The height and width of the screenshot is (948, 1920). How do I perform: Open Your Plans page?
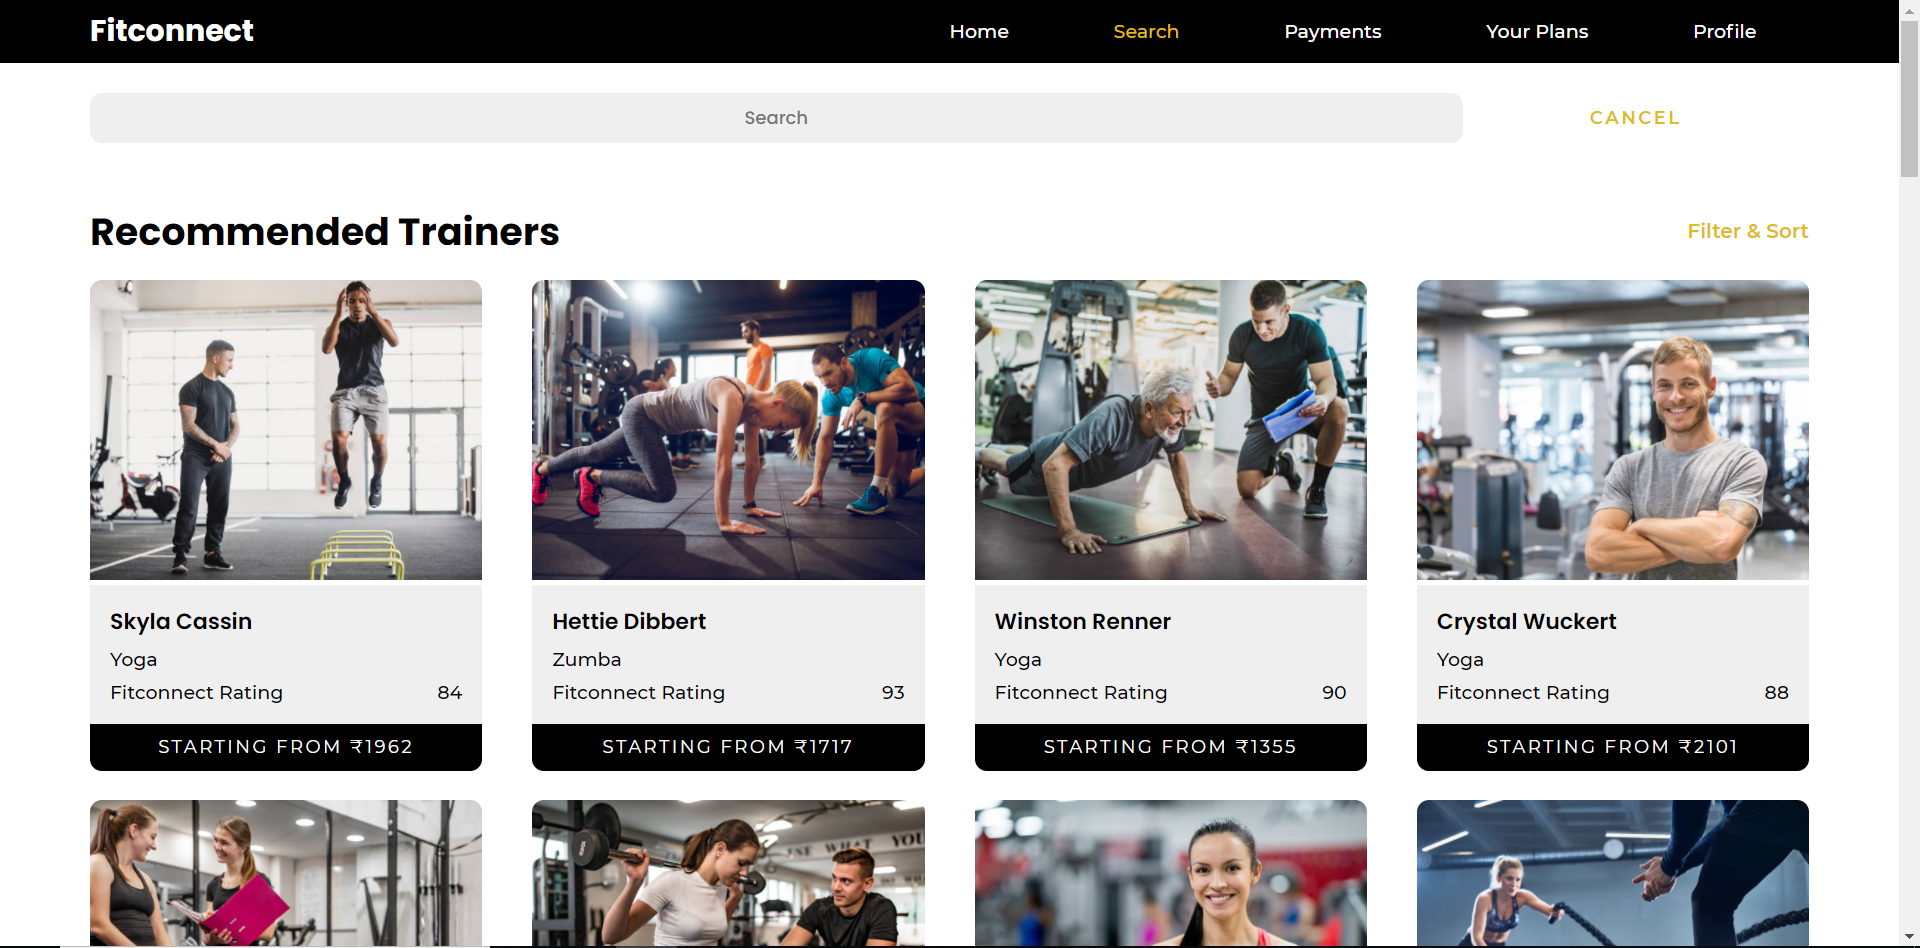pos(1537,31)
